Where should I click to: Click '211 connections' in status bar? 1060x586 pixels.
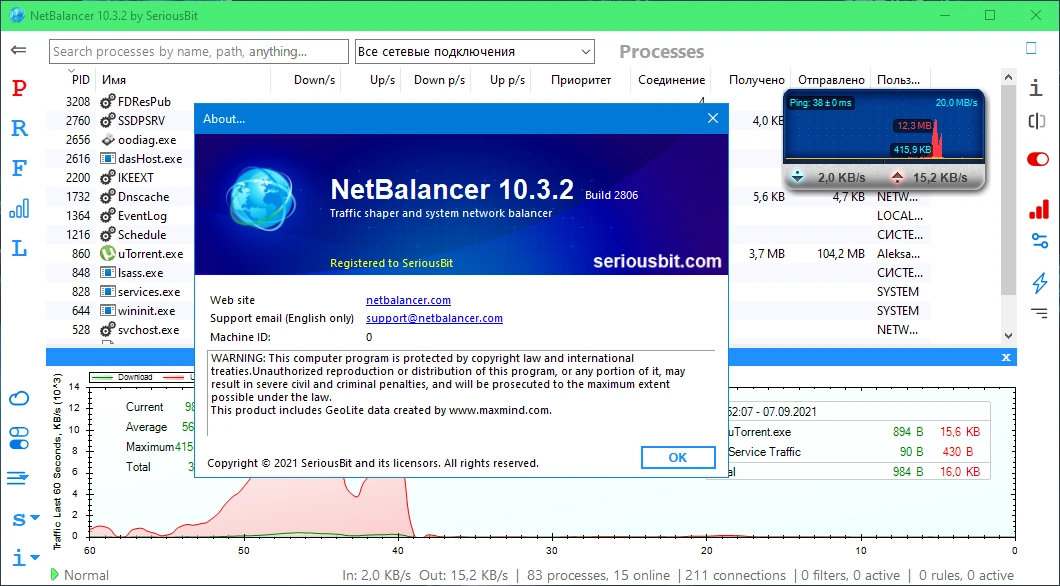(736, 575)
